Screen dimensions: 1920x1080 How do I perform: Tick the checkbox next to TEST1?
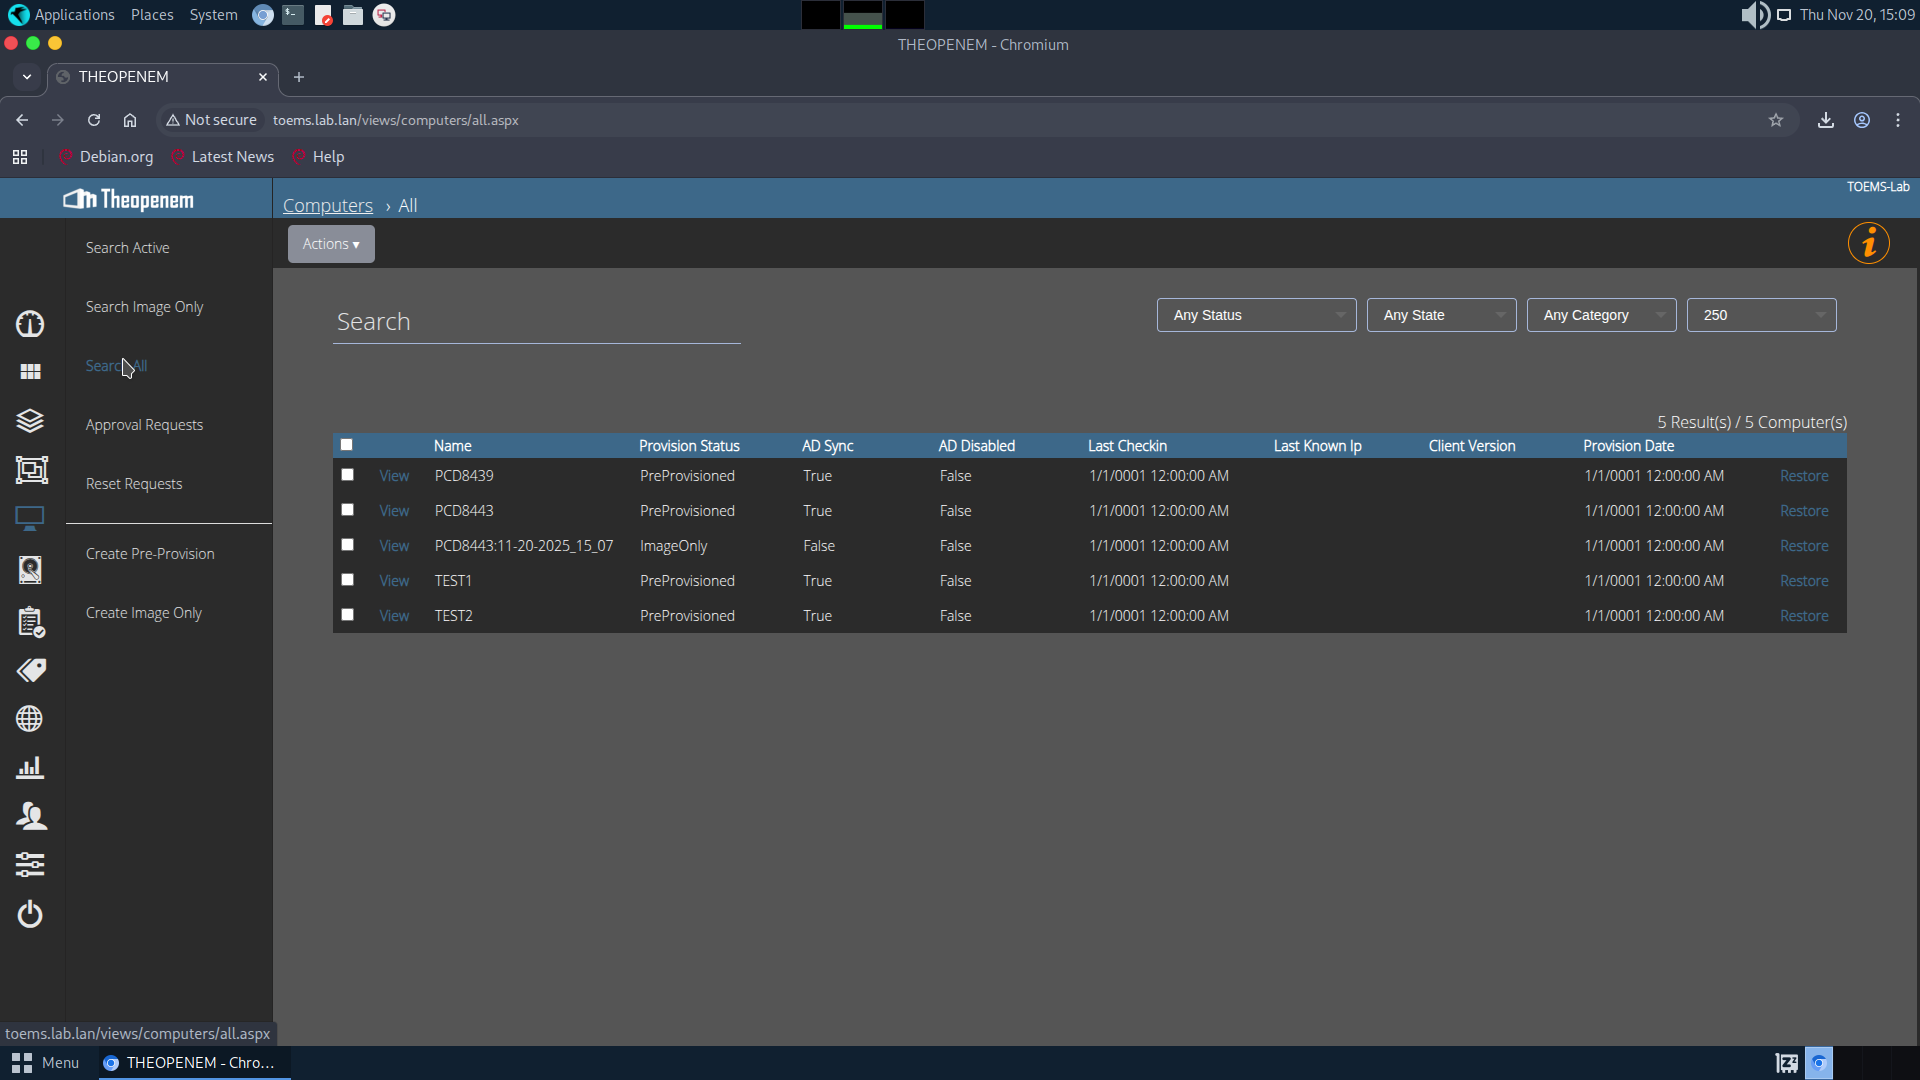pyautogui.click(x=347, y=580)
